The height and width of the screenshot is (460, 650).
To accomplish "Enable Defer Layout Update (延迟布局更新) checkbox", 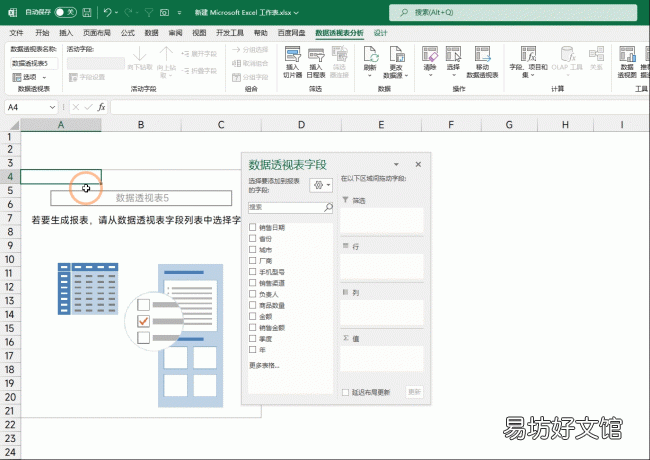I will coord(345,392).
